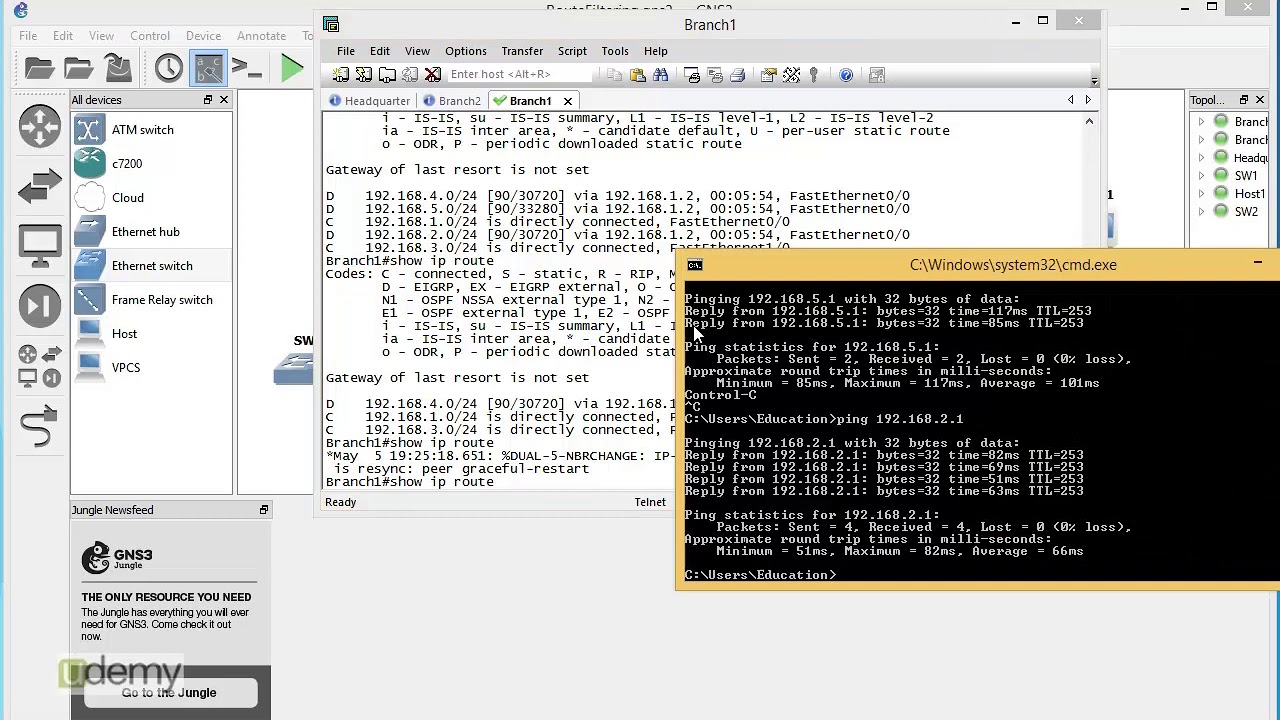
Task: Open Session Options icon
Action: pos(768,75)
